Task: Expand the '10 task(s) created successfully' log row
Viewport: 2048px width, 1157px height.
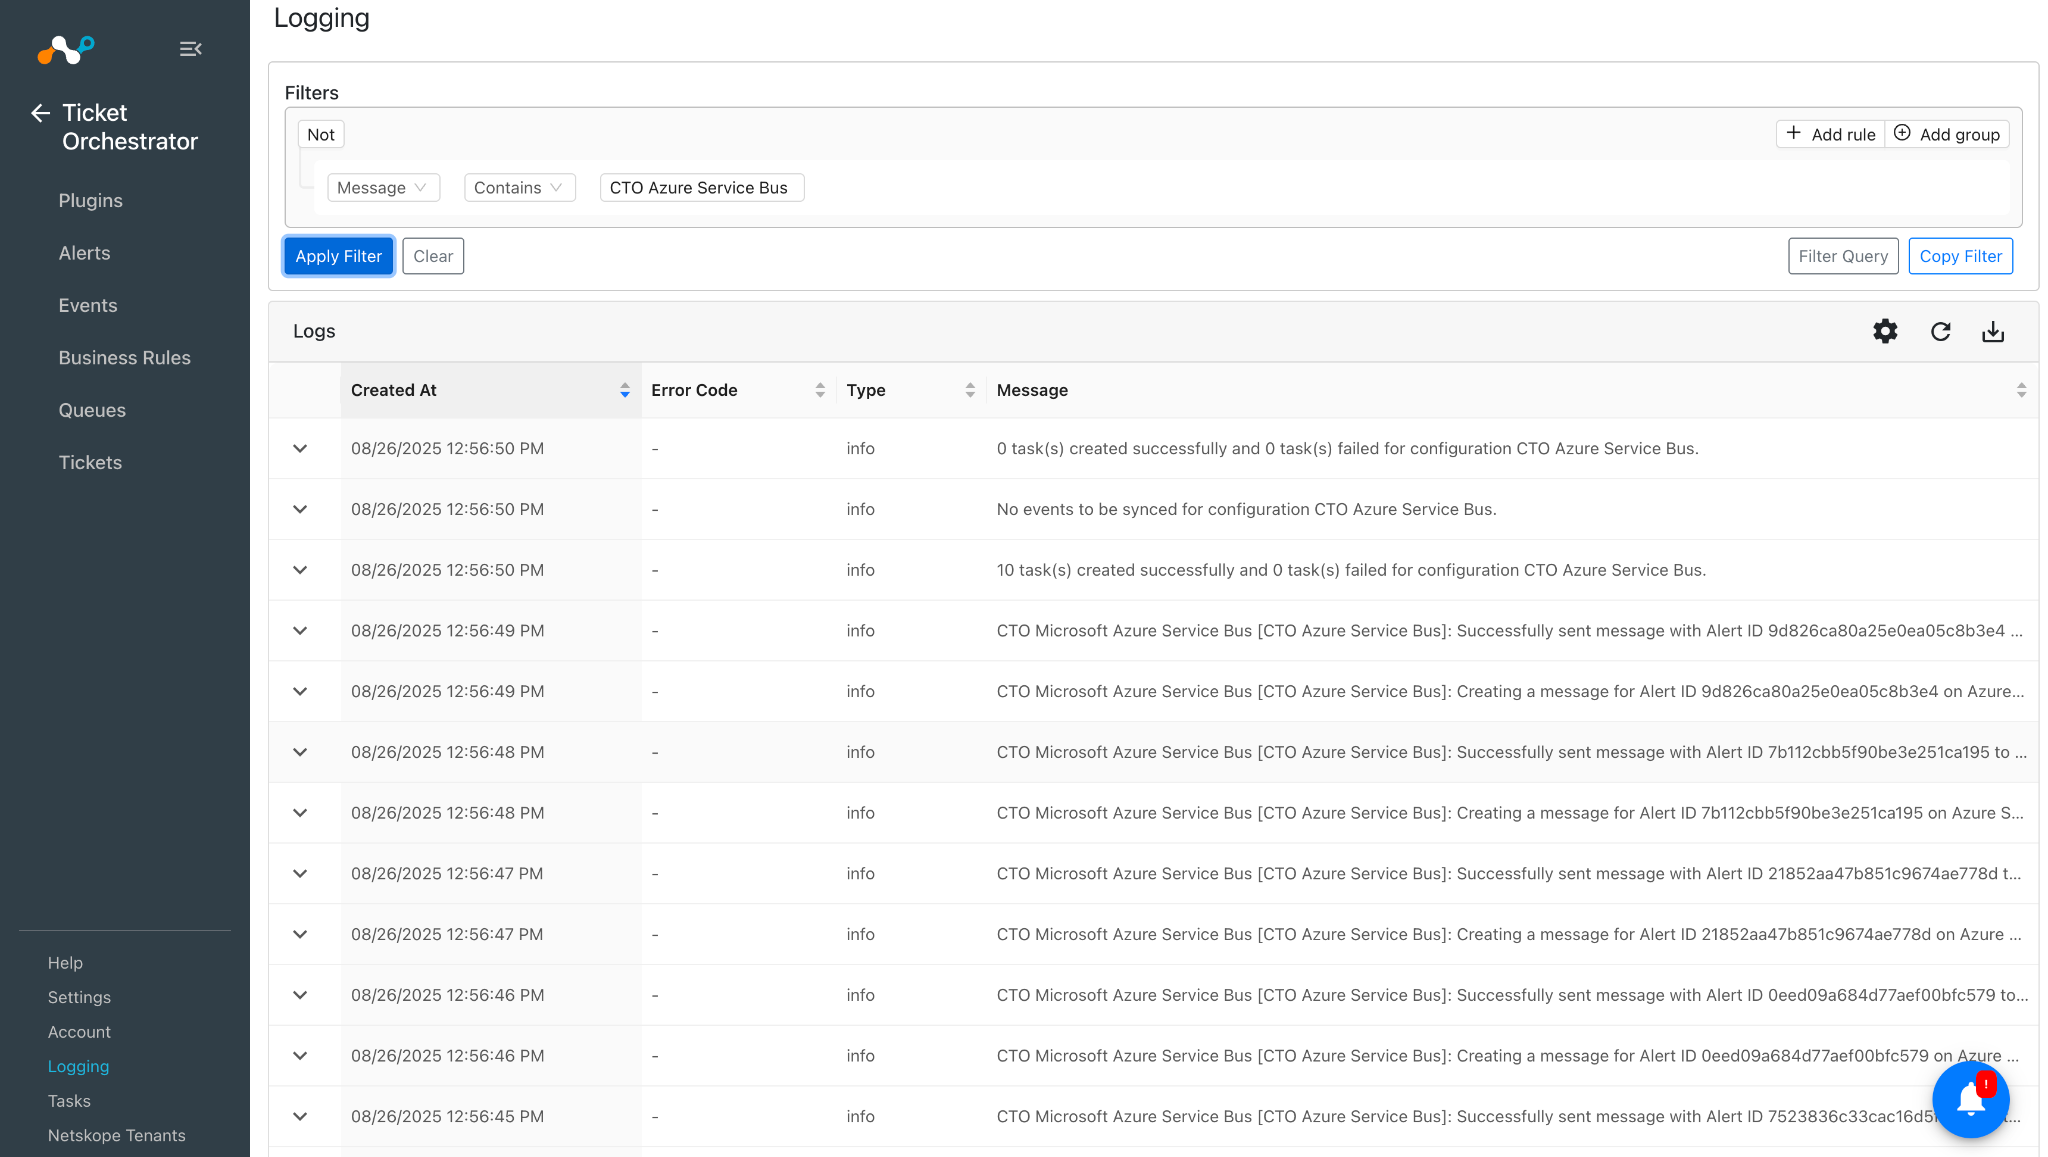Action: [x=300, y=570]
